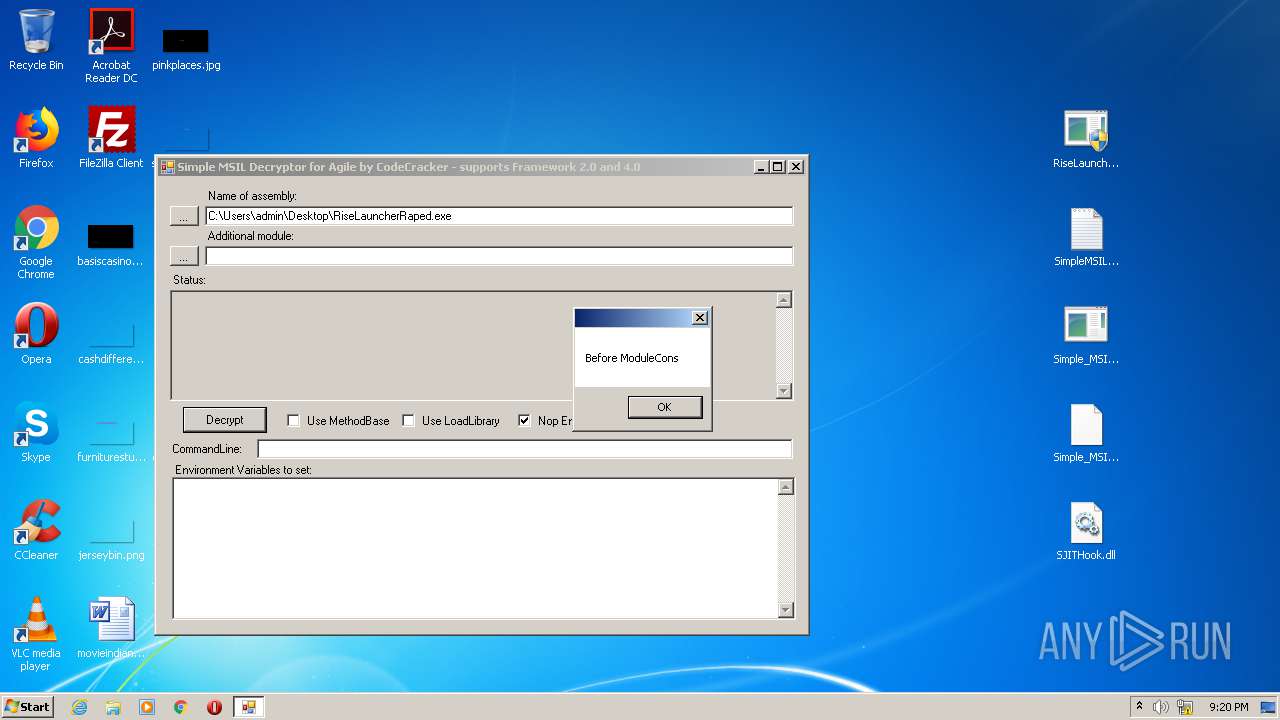Close the MSIL Decryptor window
The image size is (1280, 720).
[x=796, y=167]
